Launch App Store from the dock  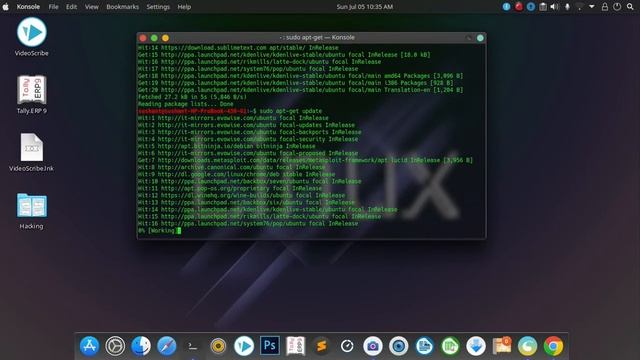pos(89,346)
